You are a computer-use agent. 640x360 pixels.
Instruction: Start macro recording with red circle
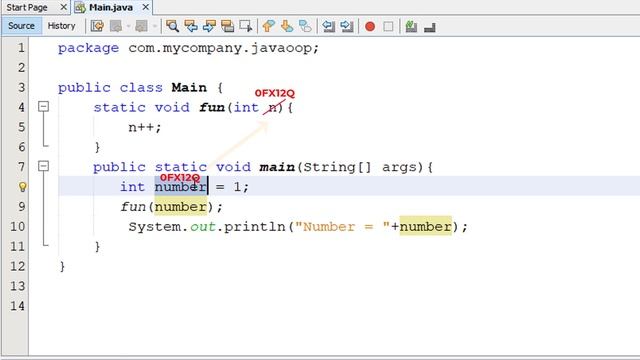click(370, 27)
